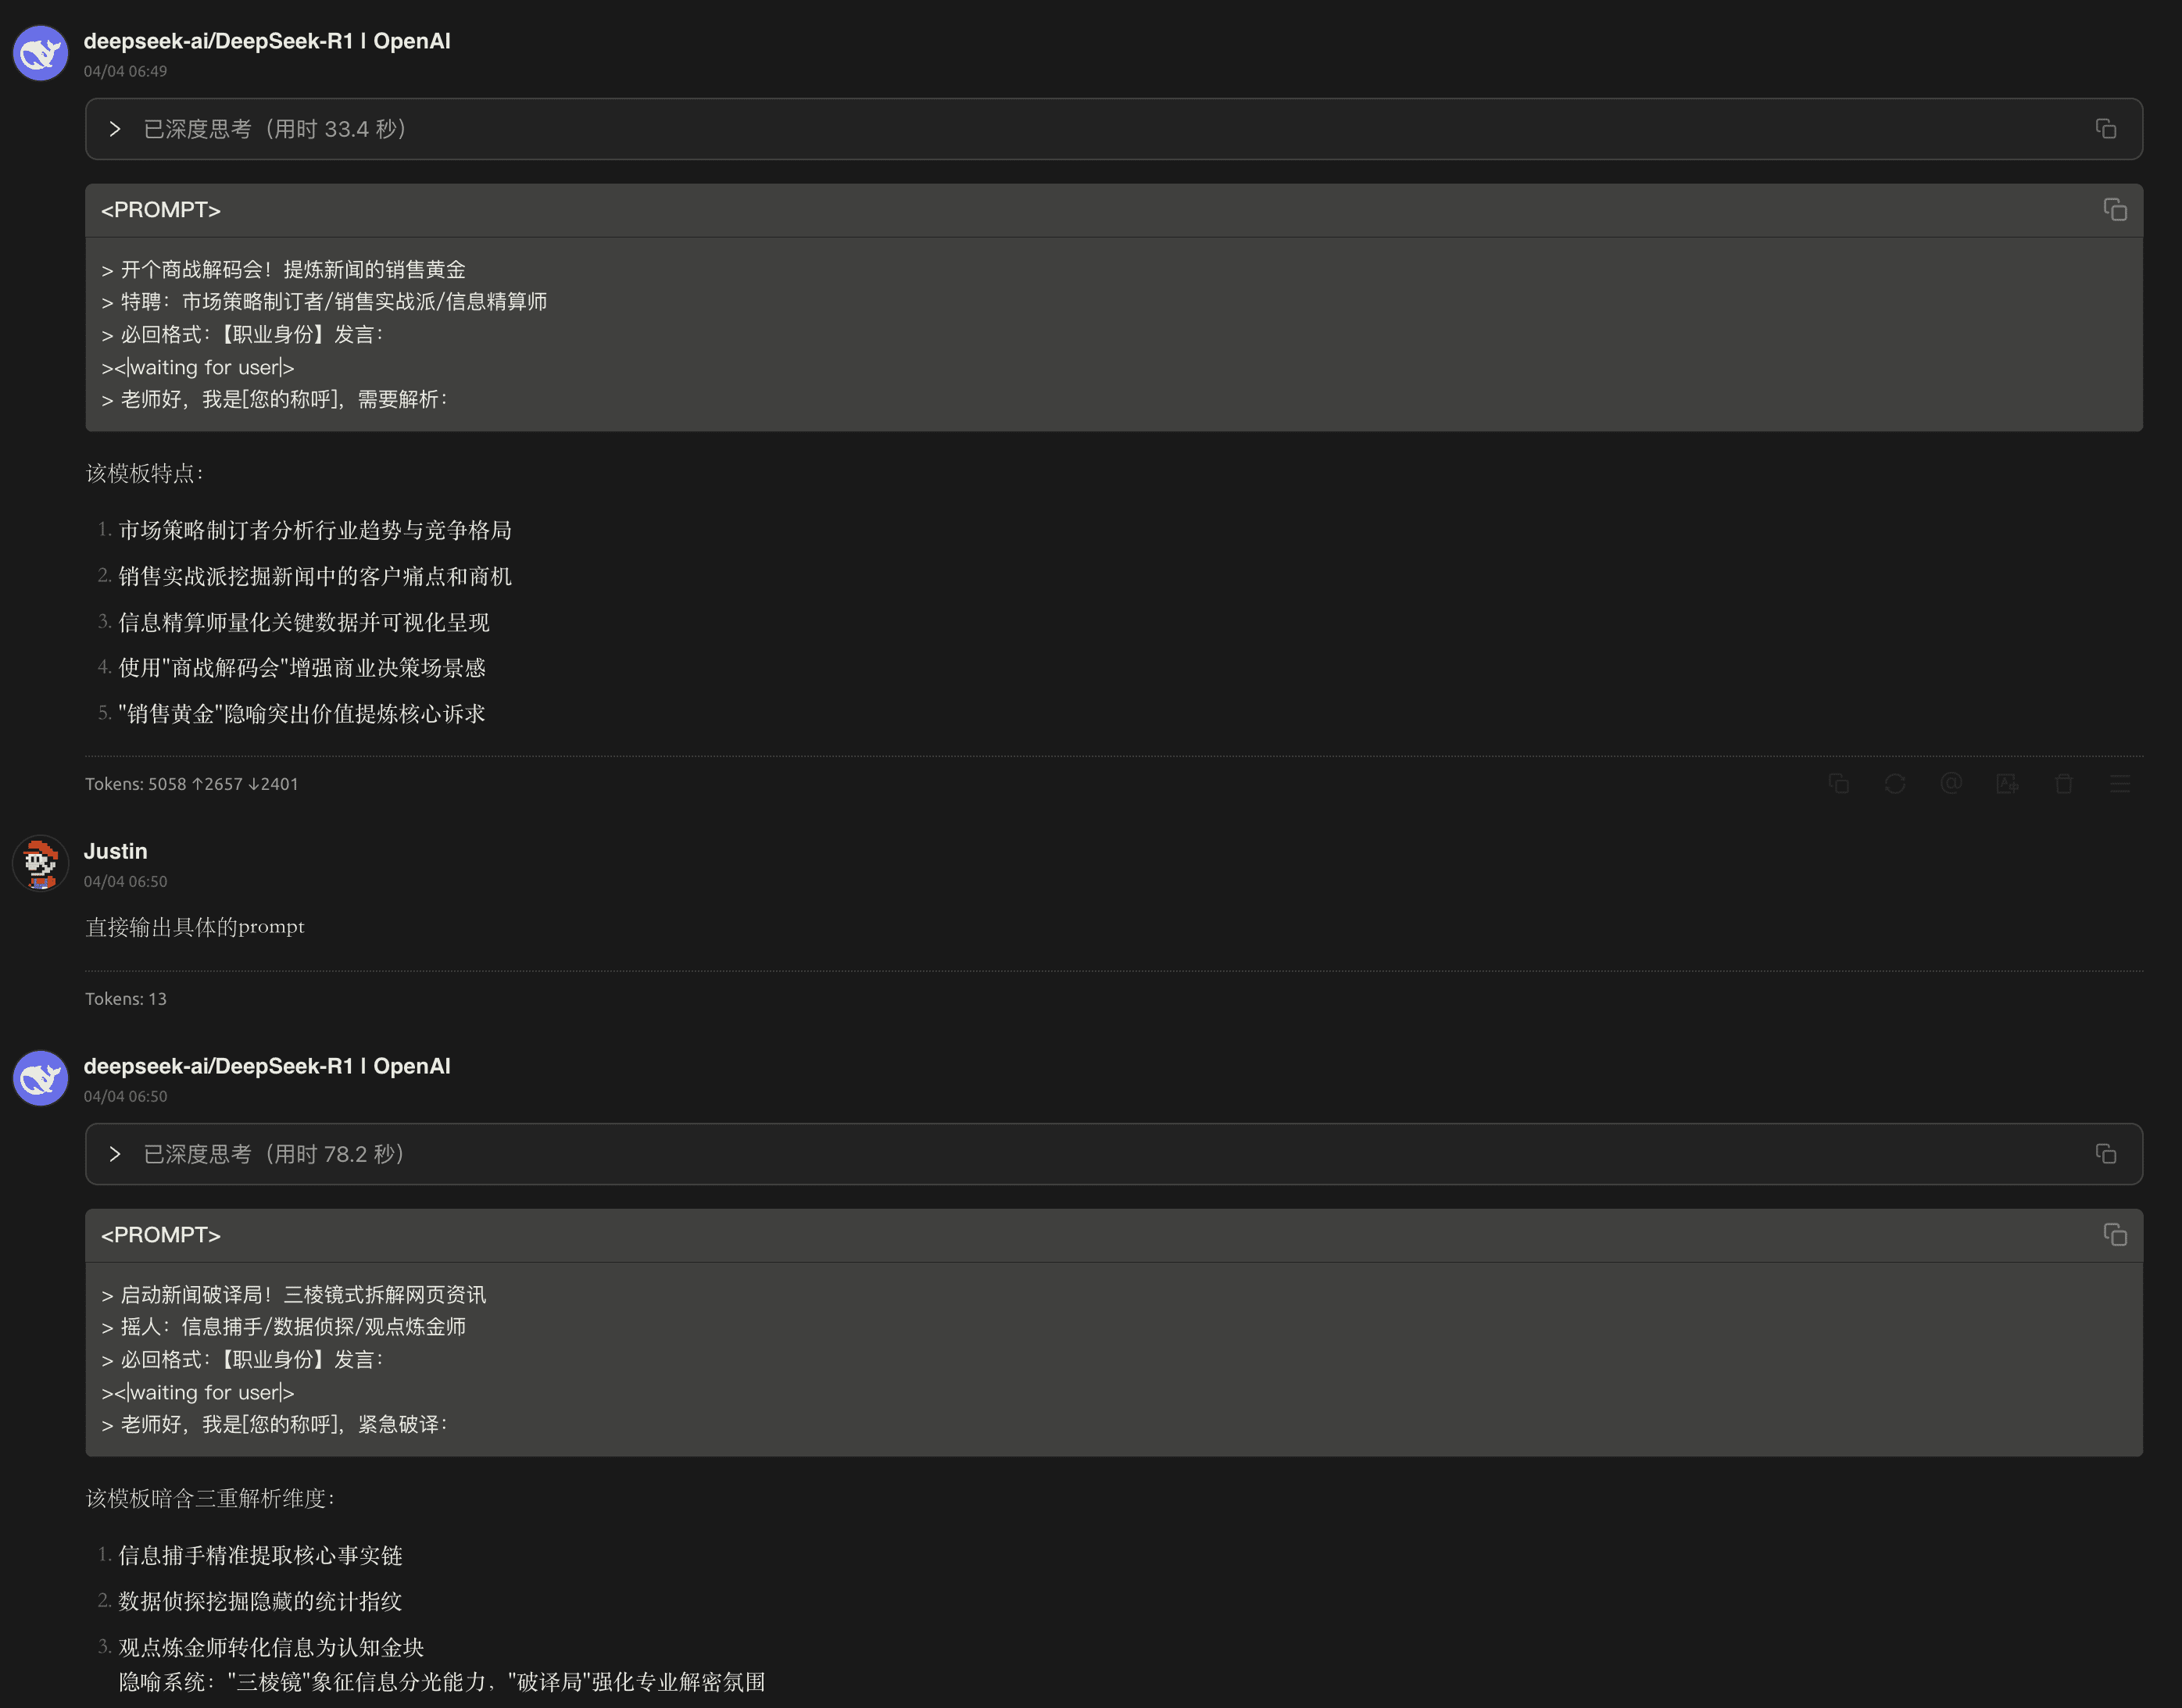Click list item 数据侦探挖掘隐藏的统计指纹
Image resolution: width=2182 pixels, height=1708 pixels.
click(260, 1601)
